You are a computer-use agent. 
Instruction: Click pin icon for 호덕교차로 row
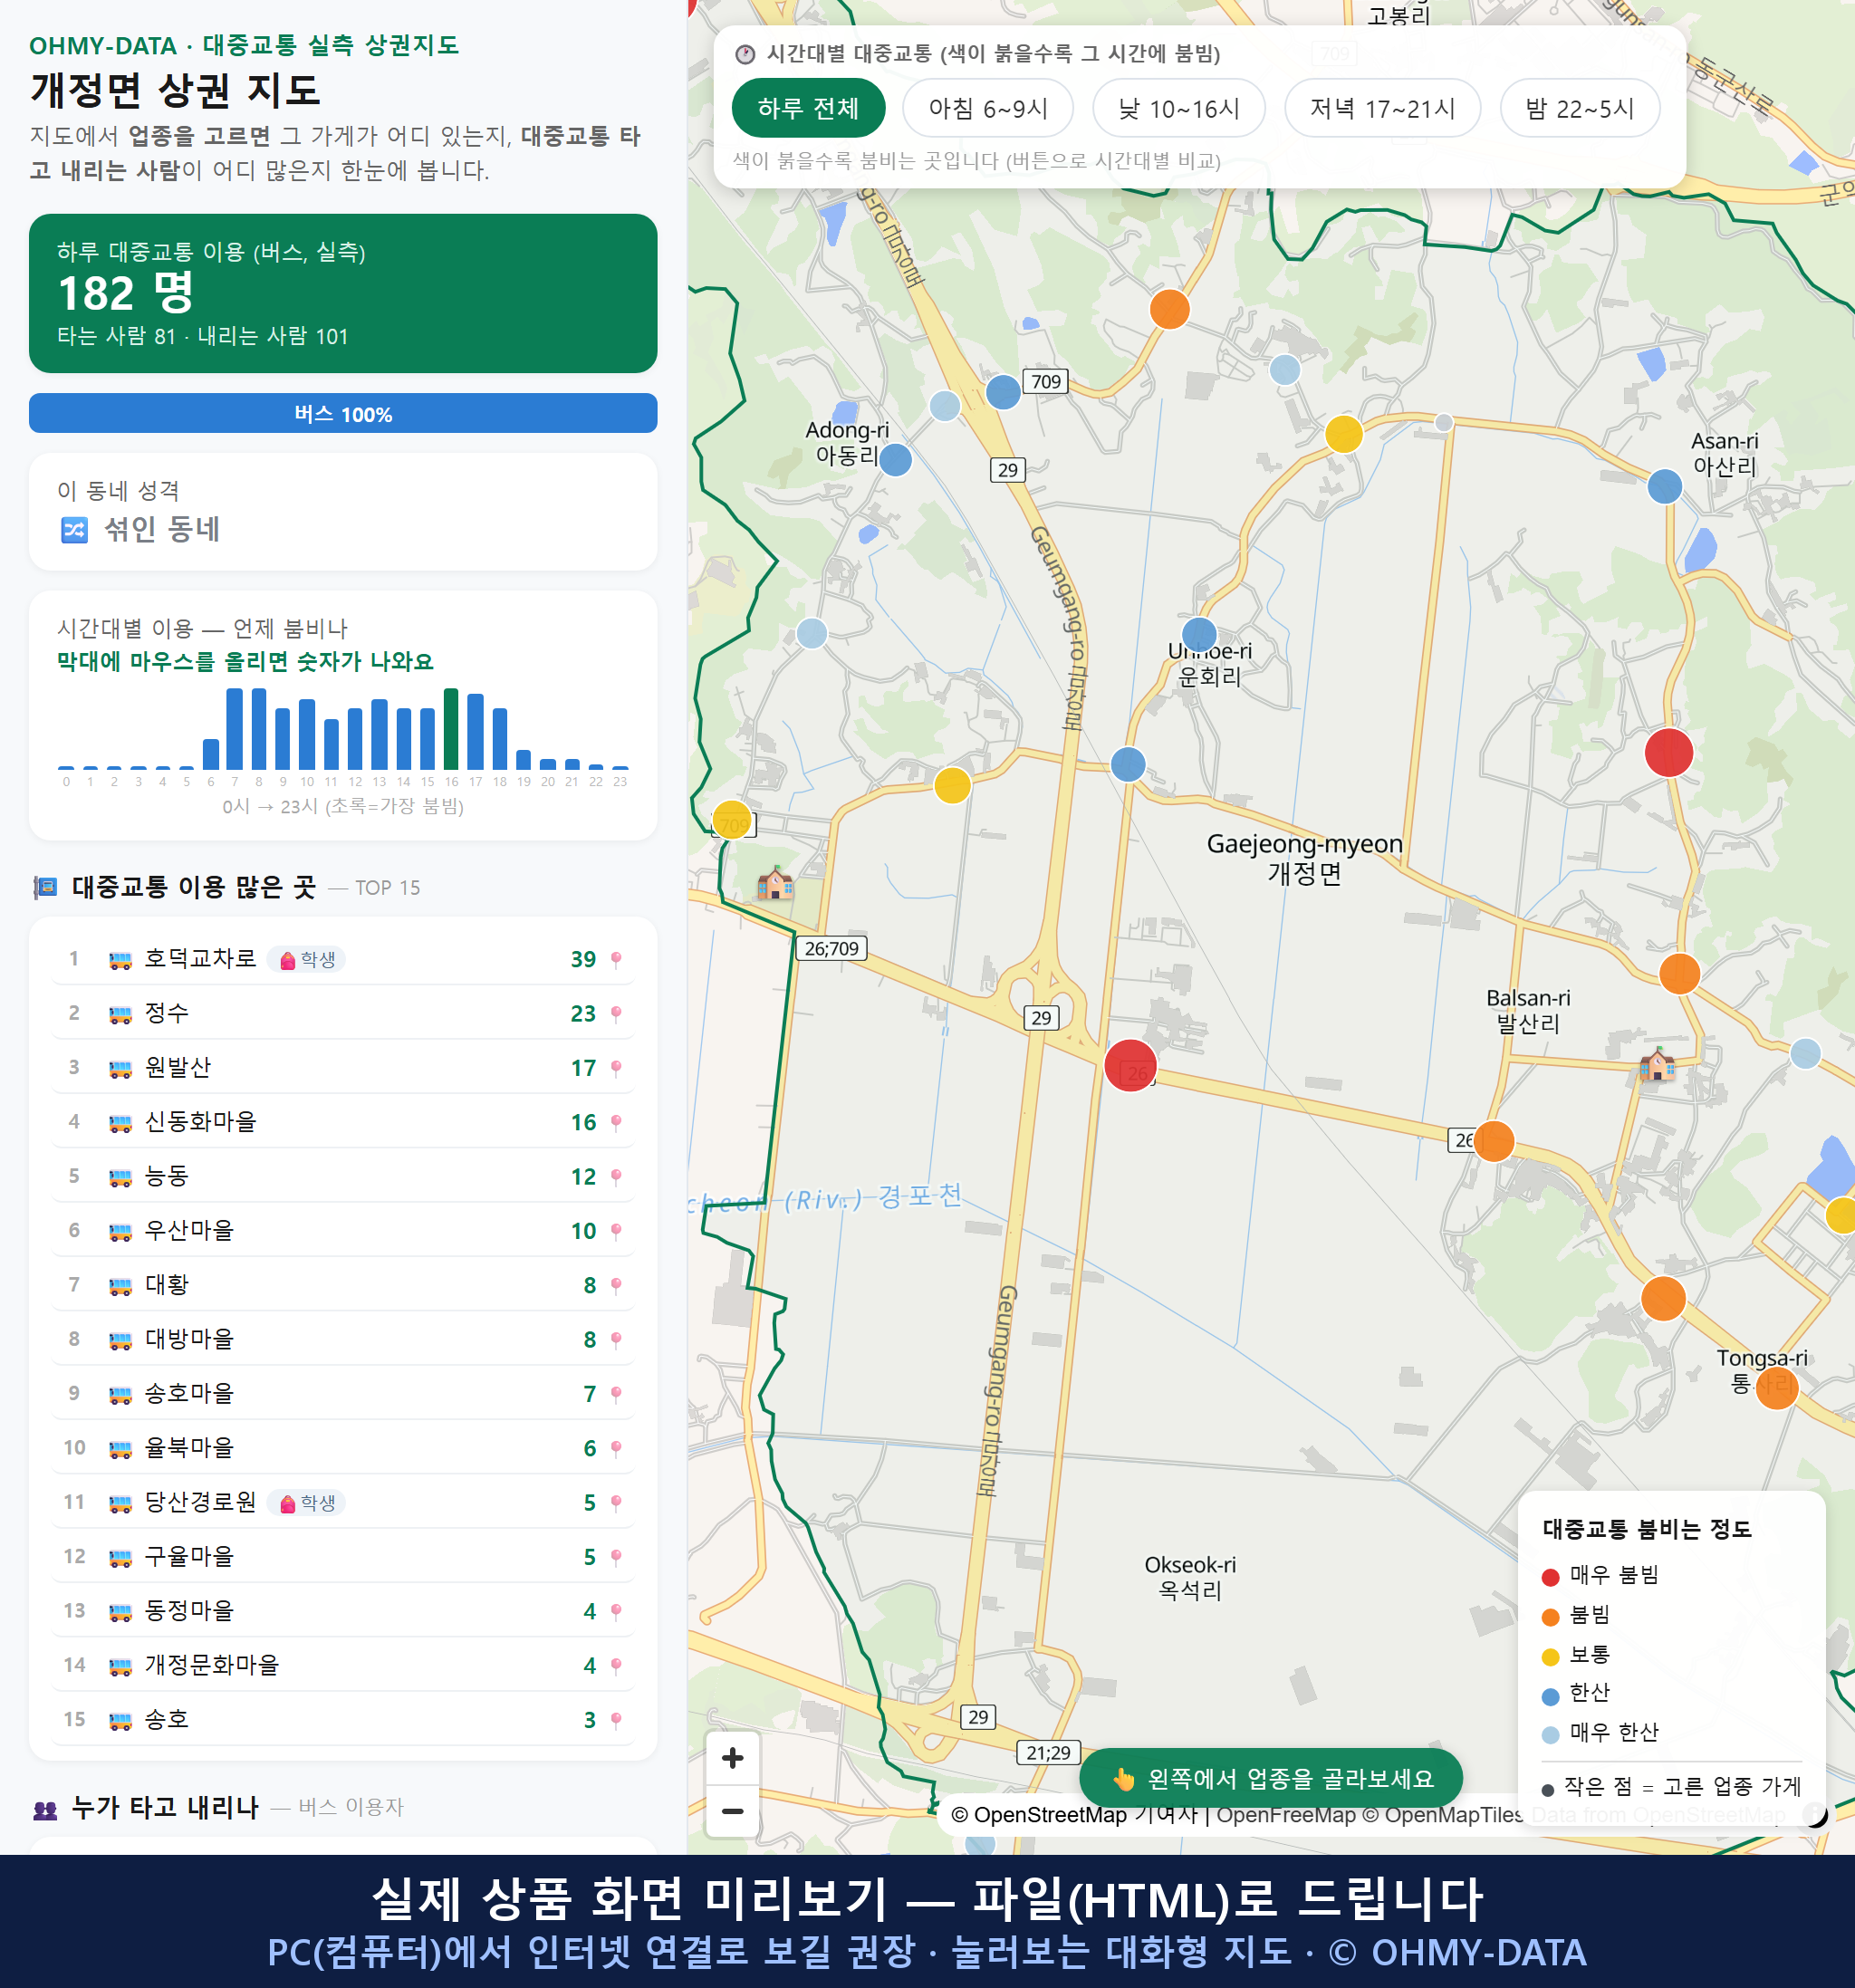[616, 960]
